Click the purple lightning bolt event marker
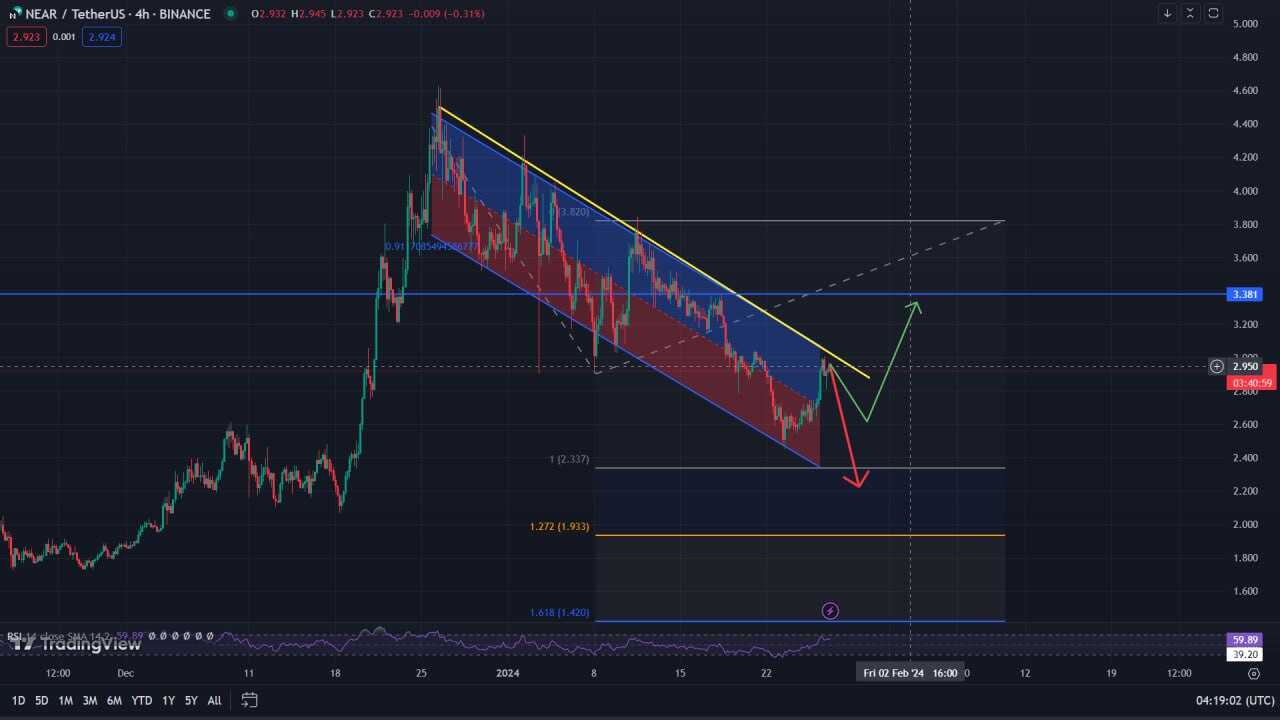Screen dimensions: 1280x720 pyautogui.click(x=829, y=610)
